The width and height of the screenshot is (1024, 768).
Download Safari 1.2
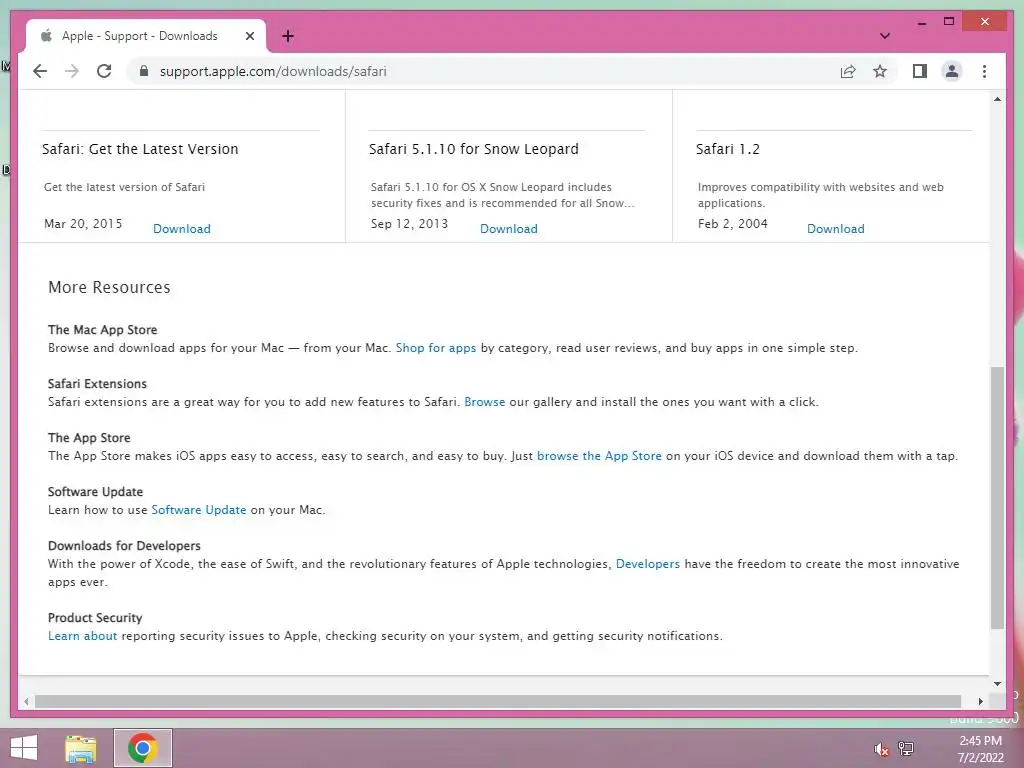coord(835,229)
